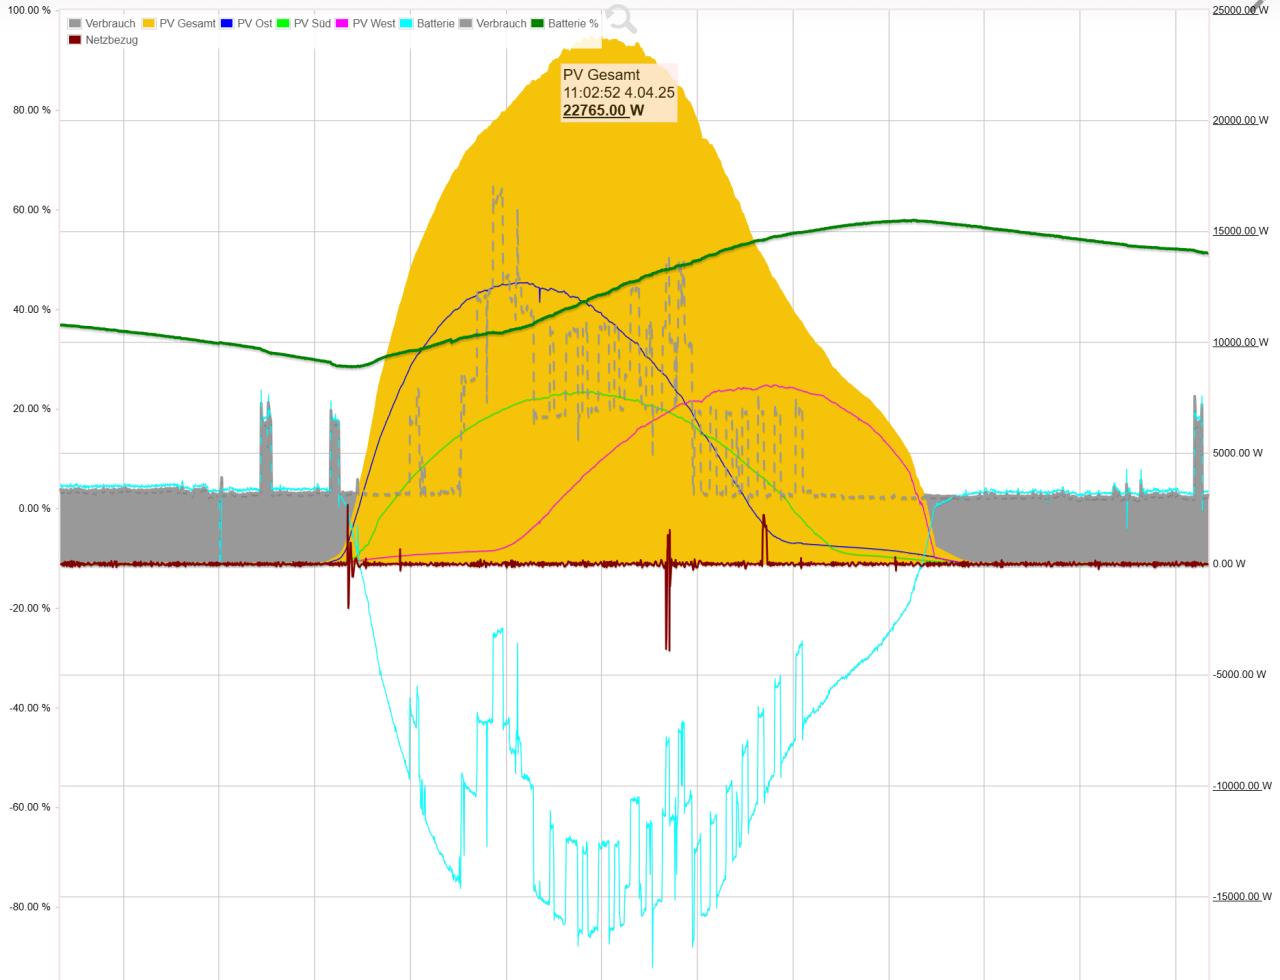Toggle the Verbrauch label left of Batterie %
Screen dimensions: 1280x980
click(x=501, y=24)
